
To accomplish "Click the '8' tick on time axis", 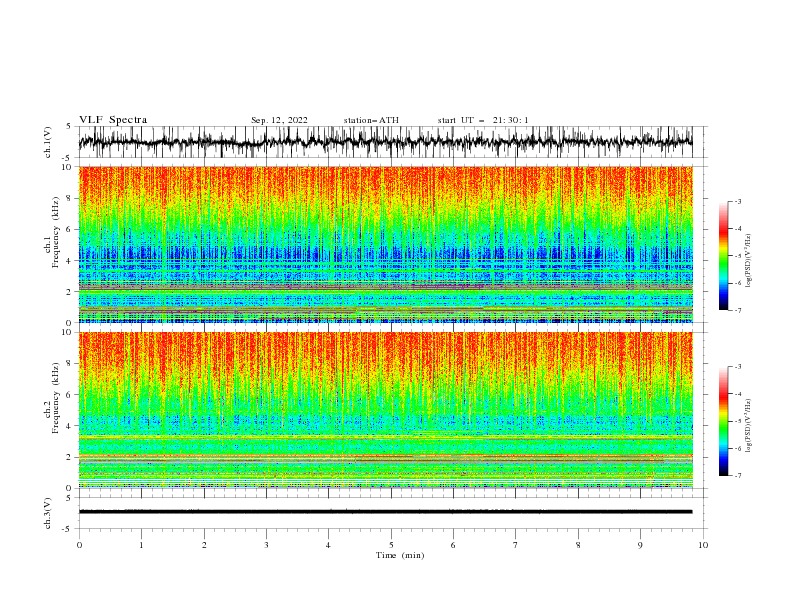I will [x=578, y=545].
